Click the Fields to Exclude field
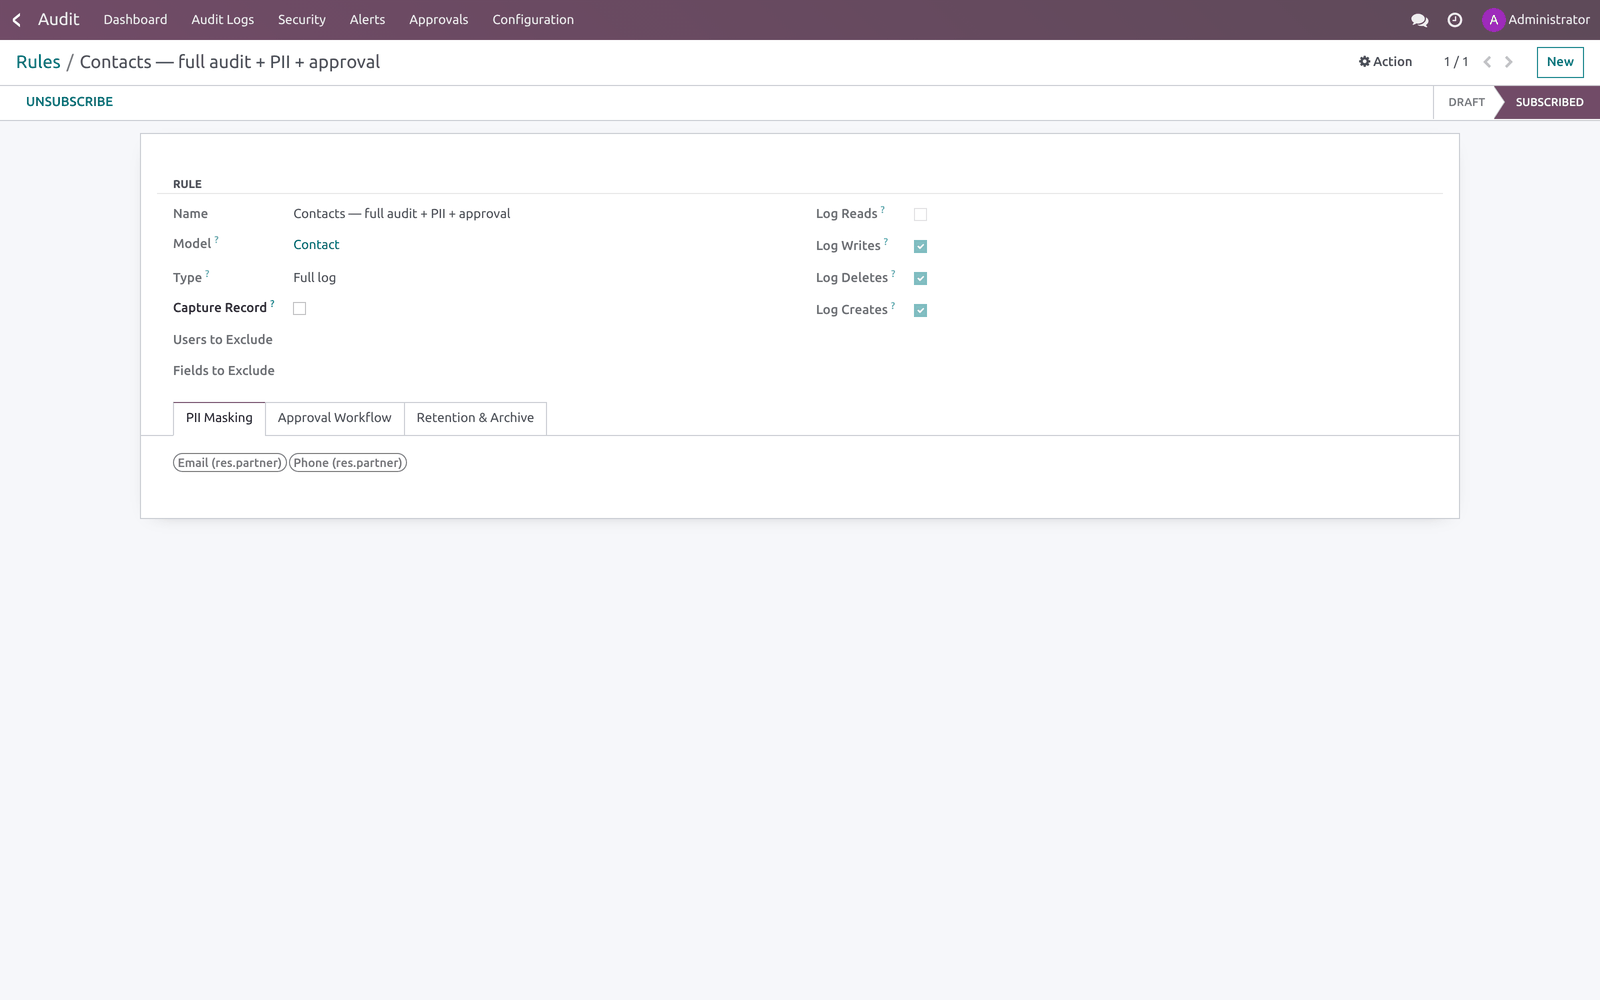 (x=224, y=371)
